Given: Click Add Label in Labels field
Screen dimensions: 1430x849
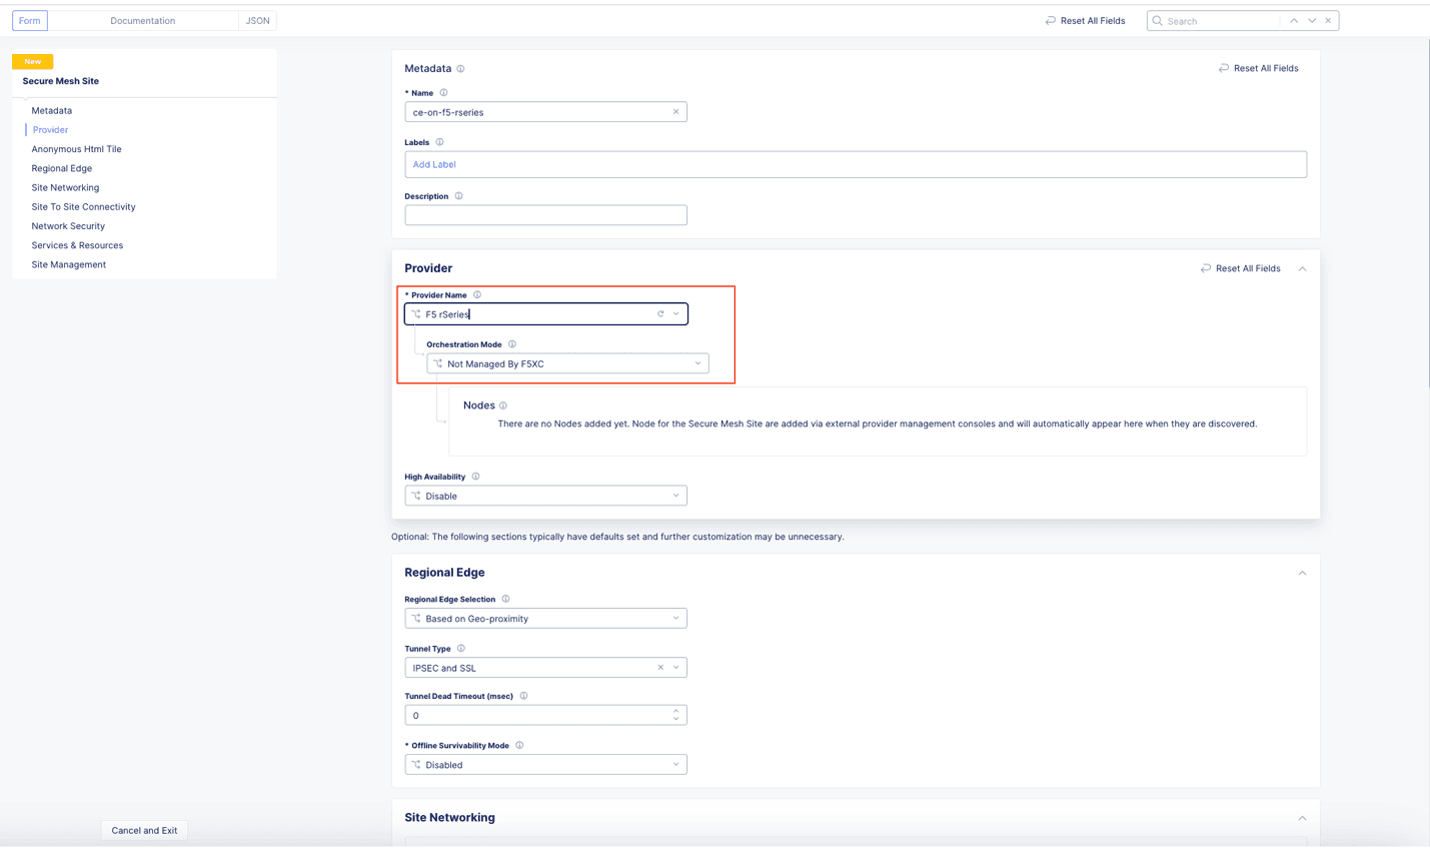Looking at the screenshot, I should pyautogui.click(x=434, y=165).
